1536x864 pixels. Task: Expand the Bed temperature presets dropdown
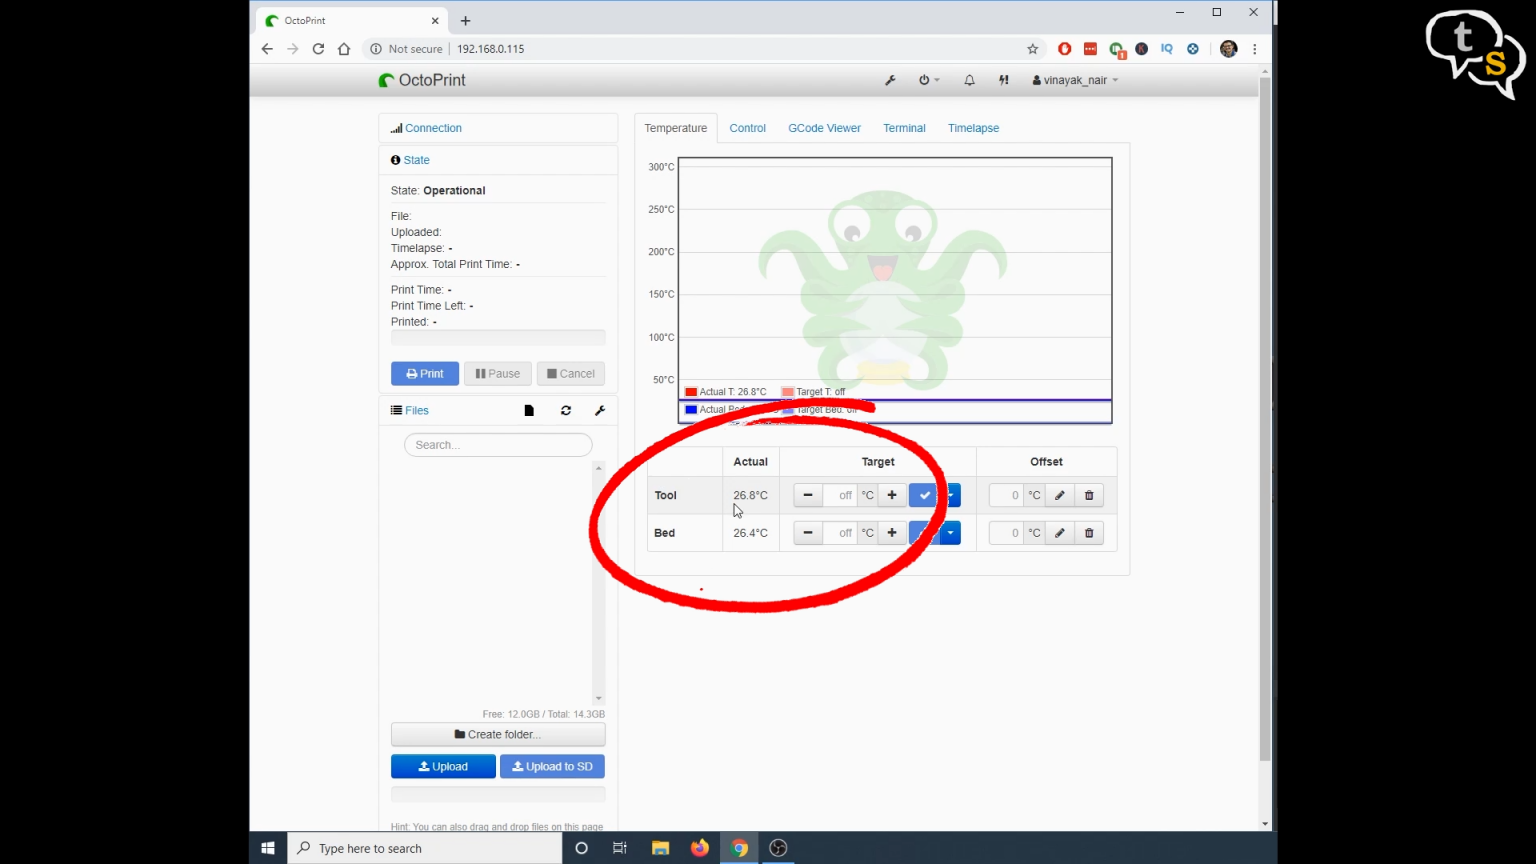(x=949, y=532)
